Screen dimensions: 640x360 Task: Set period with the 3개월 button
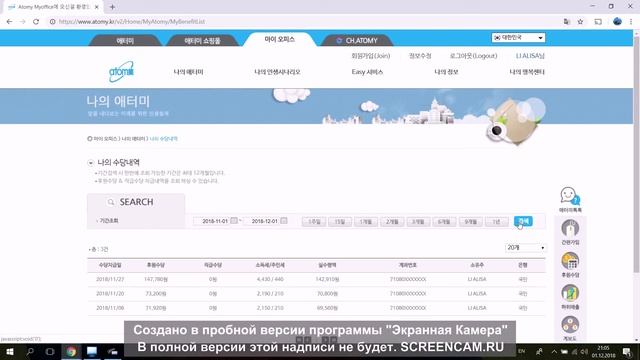418,222
